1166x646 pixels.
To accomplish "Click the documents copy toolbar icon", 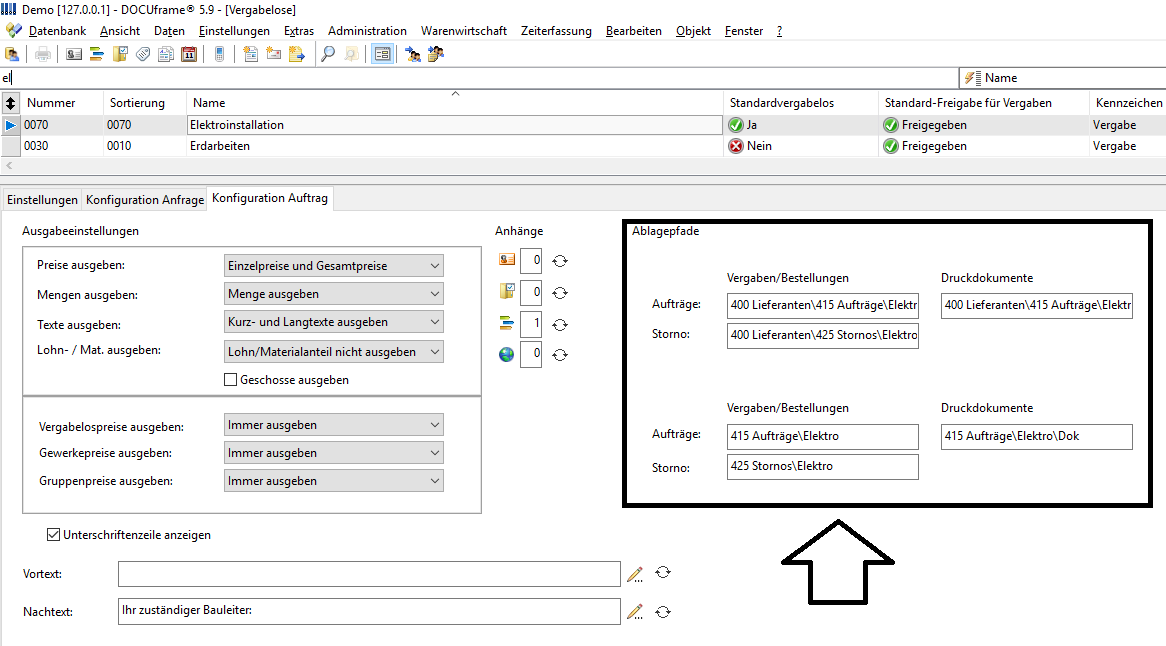I will [x=166, y=54].
